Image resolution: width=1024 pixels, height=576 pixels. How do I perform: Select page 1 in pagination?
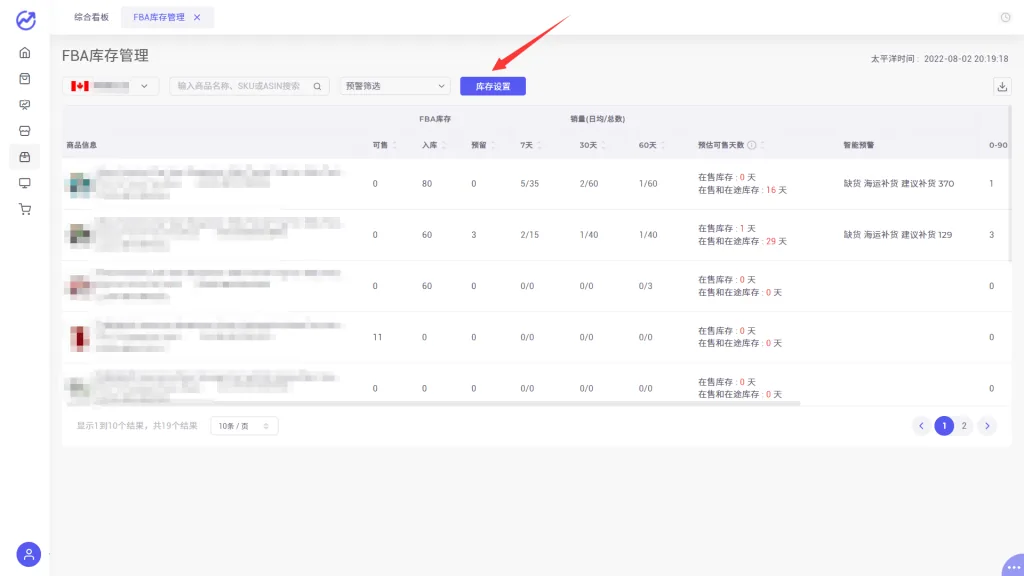pos(944,426)
